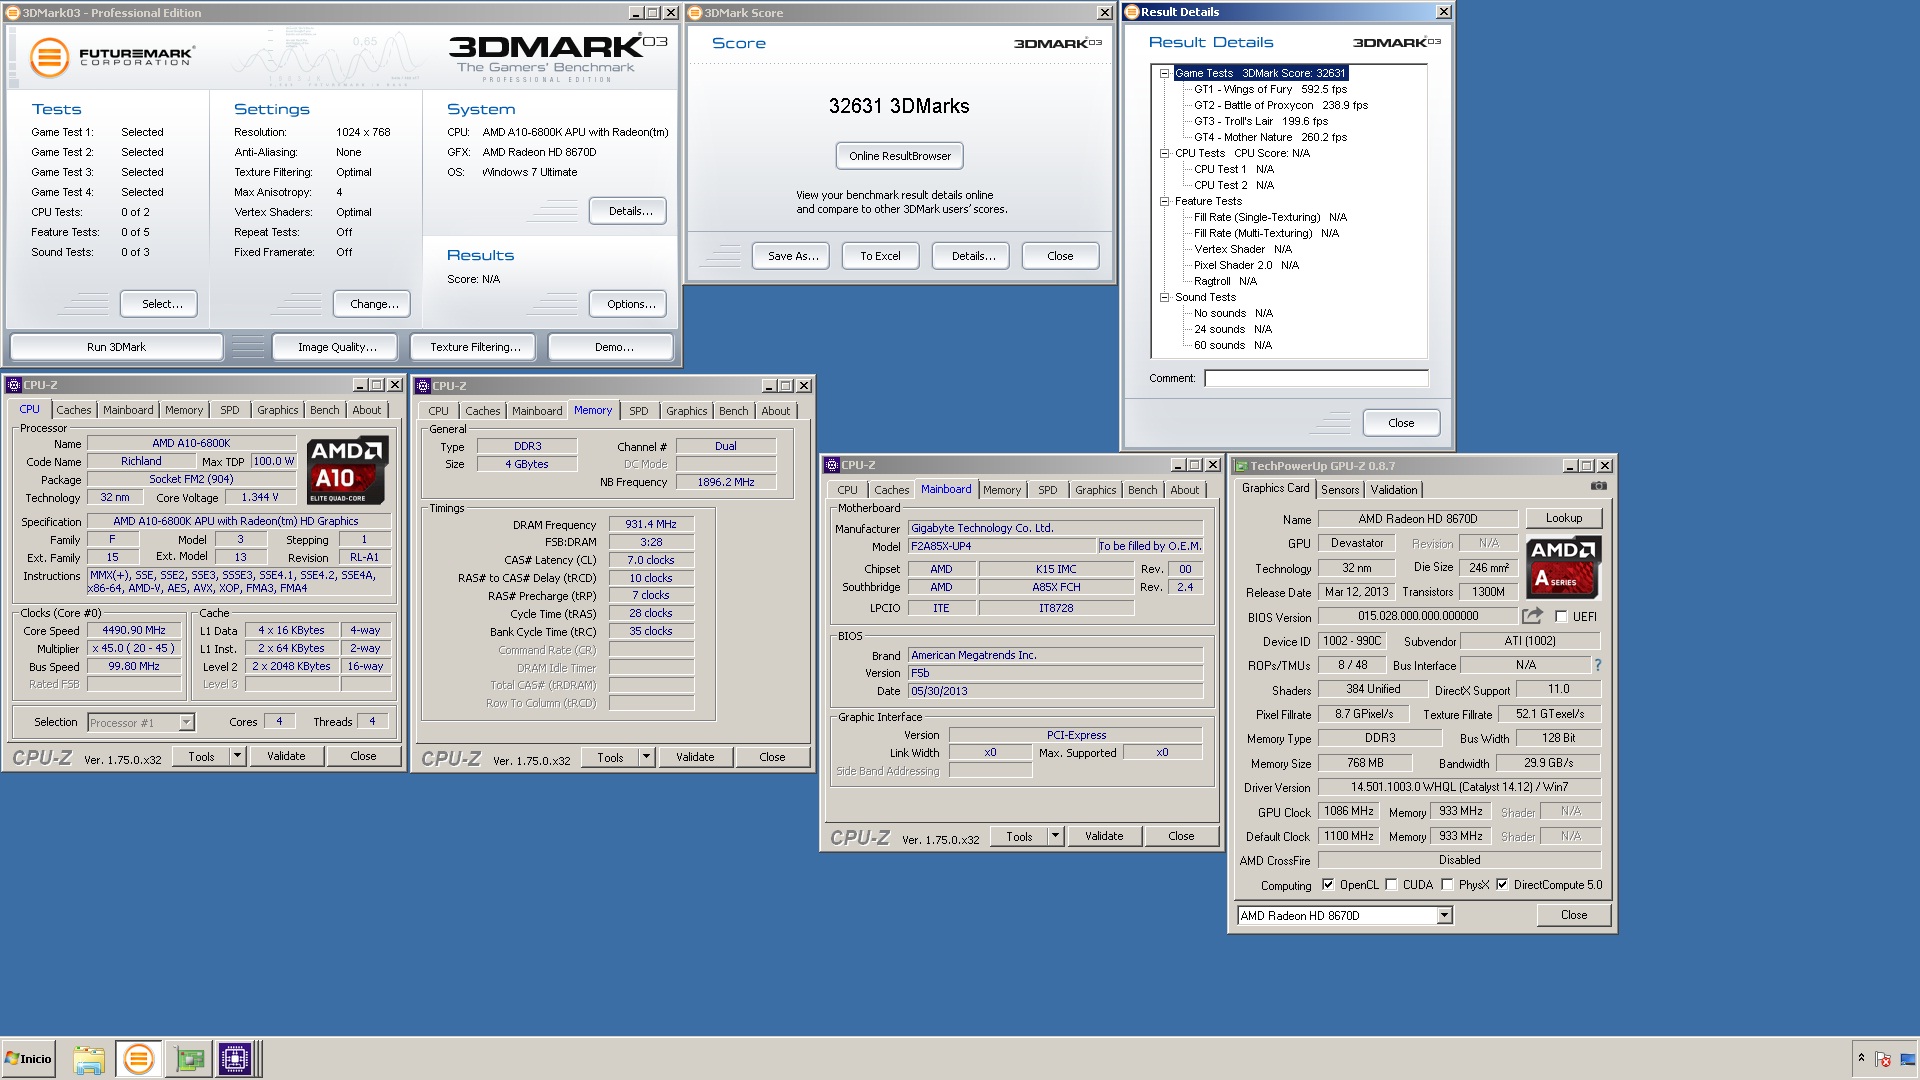1920x1080 pixels.
Task: Click the To Excel button
Action: pos(880,256)
